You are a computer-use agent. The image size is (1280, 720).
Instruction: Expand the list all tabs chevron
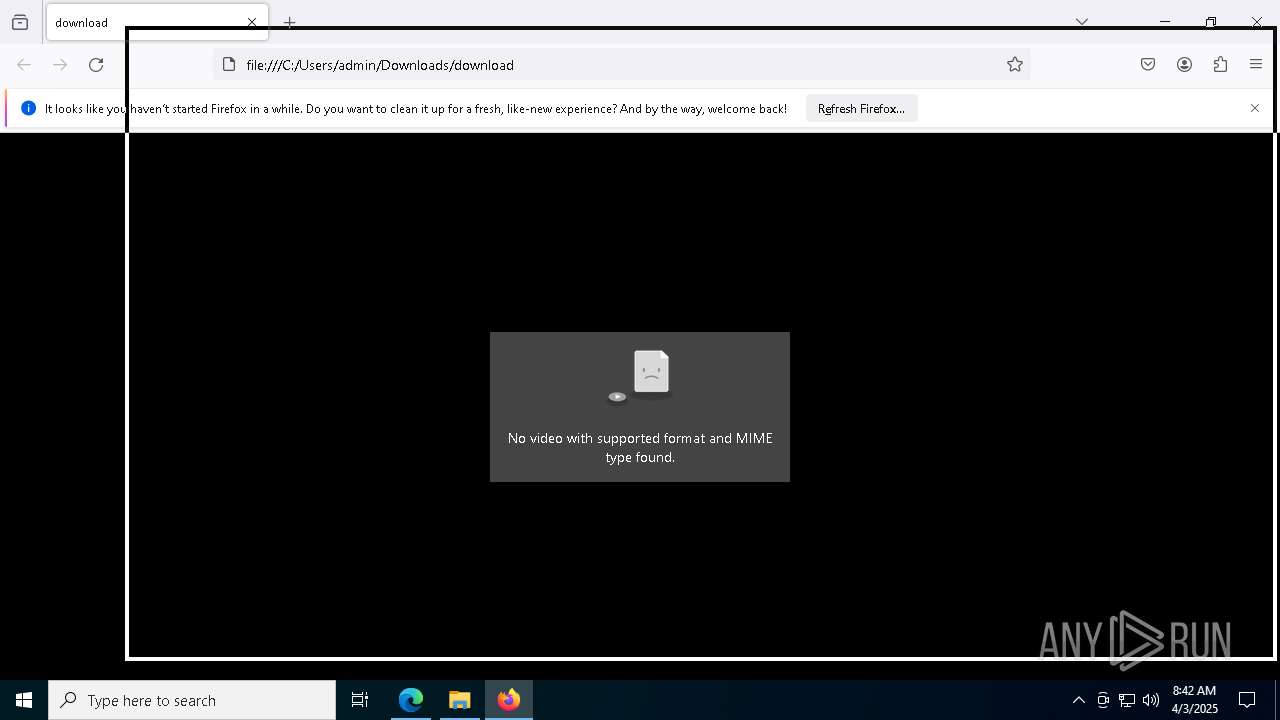(1082, 21)
